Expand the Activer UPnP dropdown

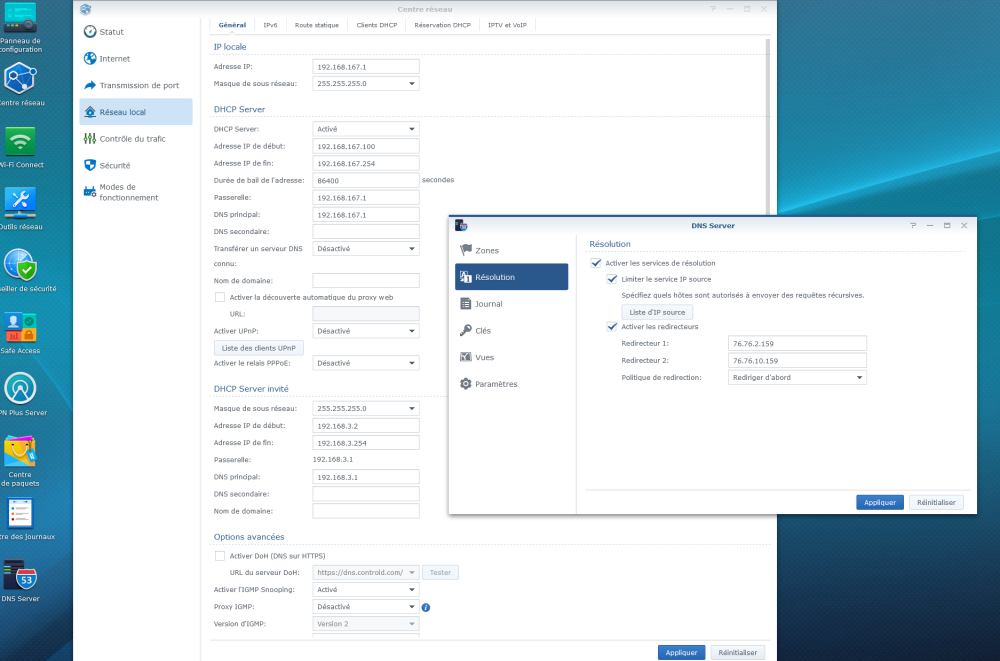[x=365, y=330]
